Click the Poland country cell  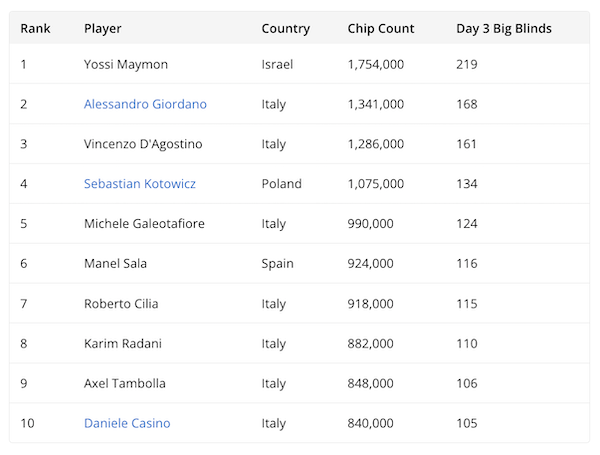click(x=281, y=184)
